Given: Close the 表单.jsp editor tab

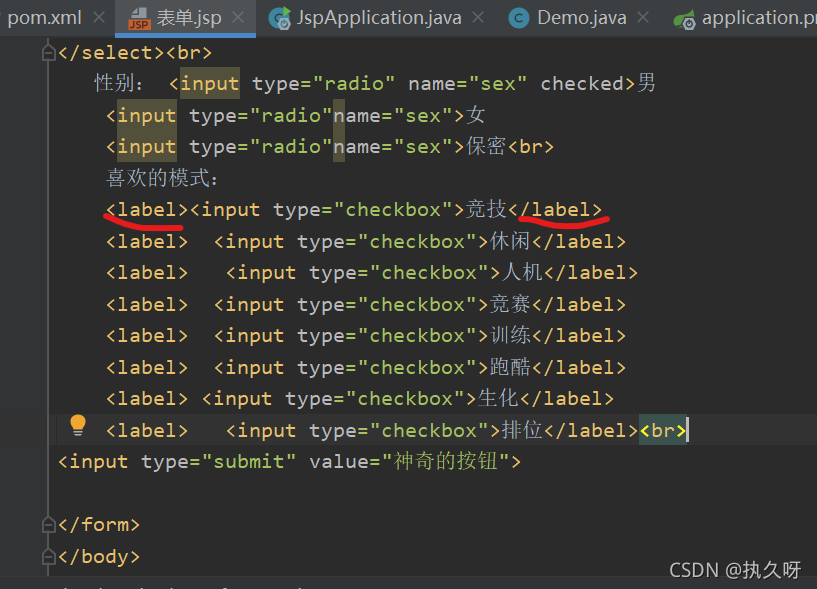Looking at the screenshot, I should tap(237, 18).
